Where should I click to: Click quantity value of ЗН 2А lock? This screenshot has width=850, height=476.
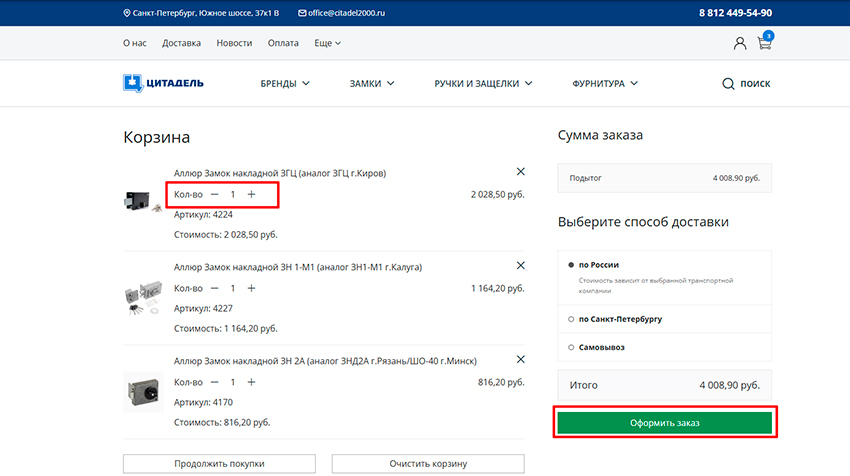(233, 382)
